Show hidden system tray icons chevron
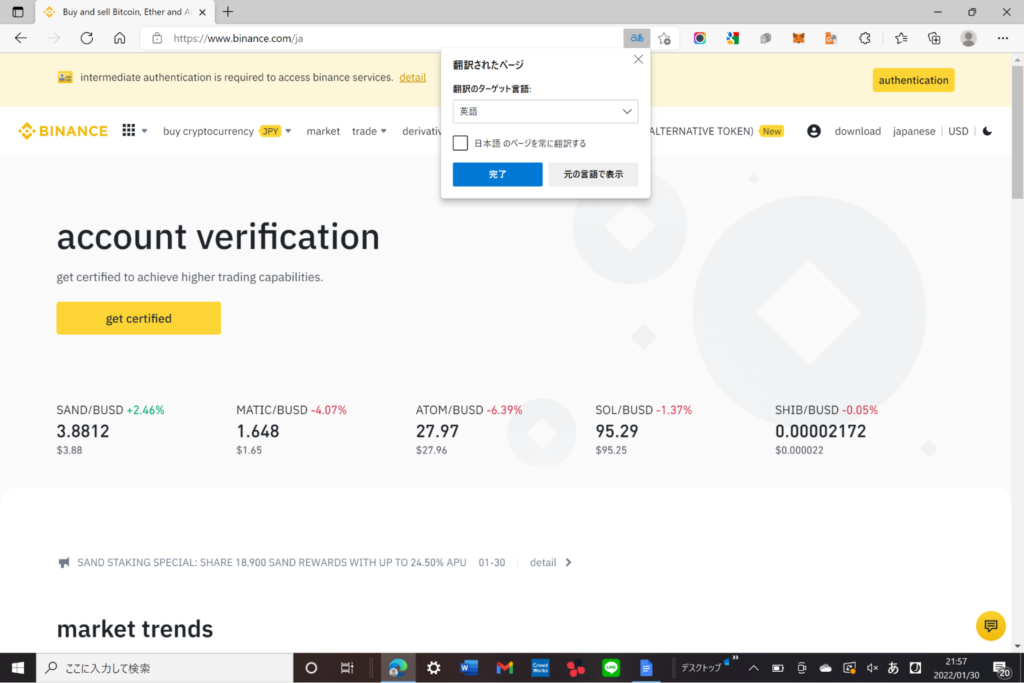Viewport: 1024px width, 683px height. tap(754, 668)
